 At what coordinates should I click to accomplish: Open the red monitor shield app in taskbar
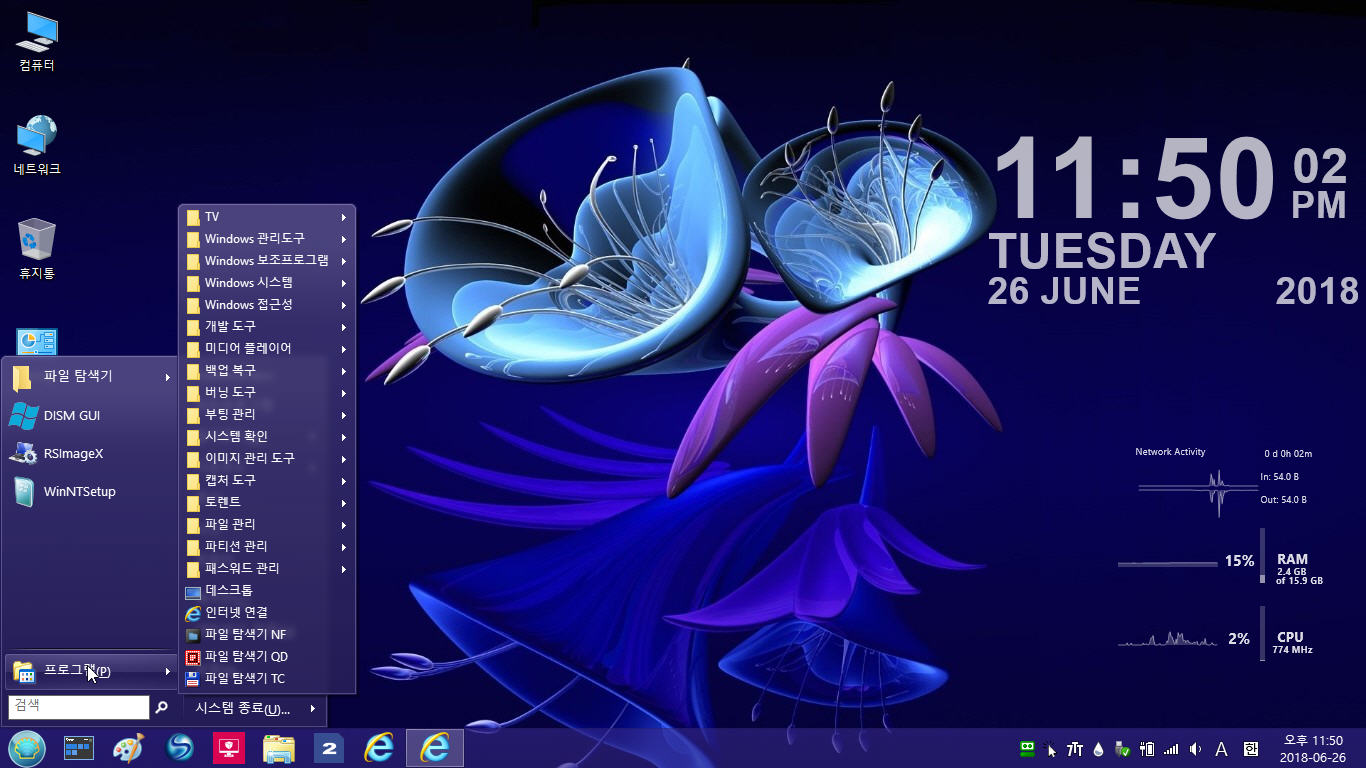[229, 748]
